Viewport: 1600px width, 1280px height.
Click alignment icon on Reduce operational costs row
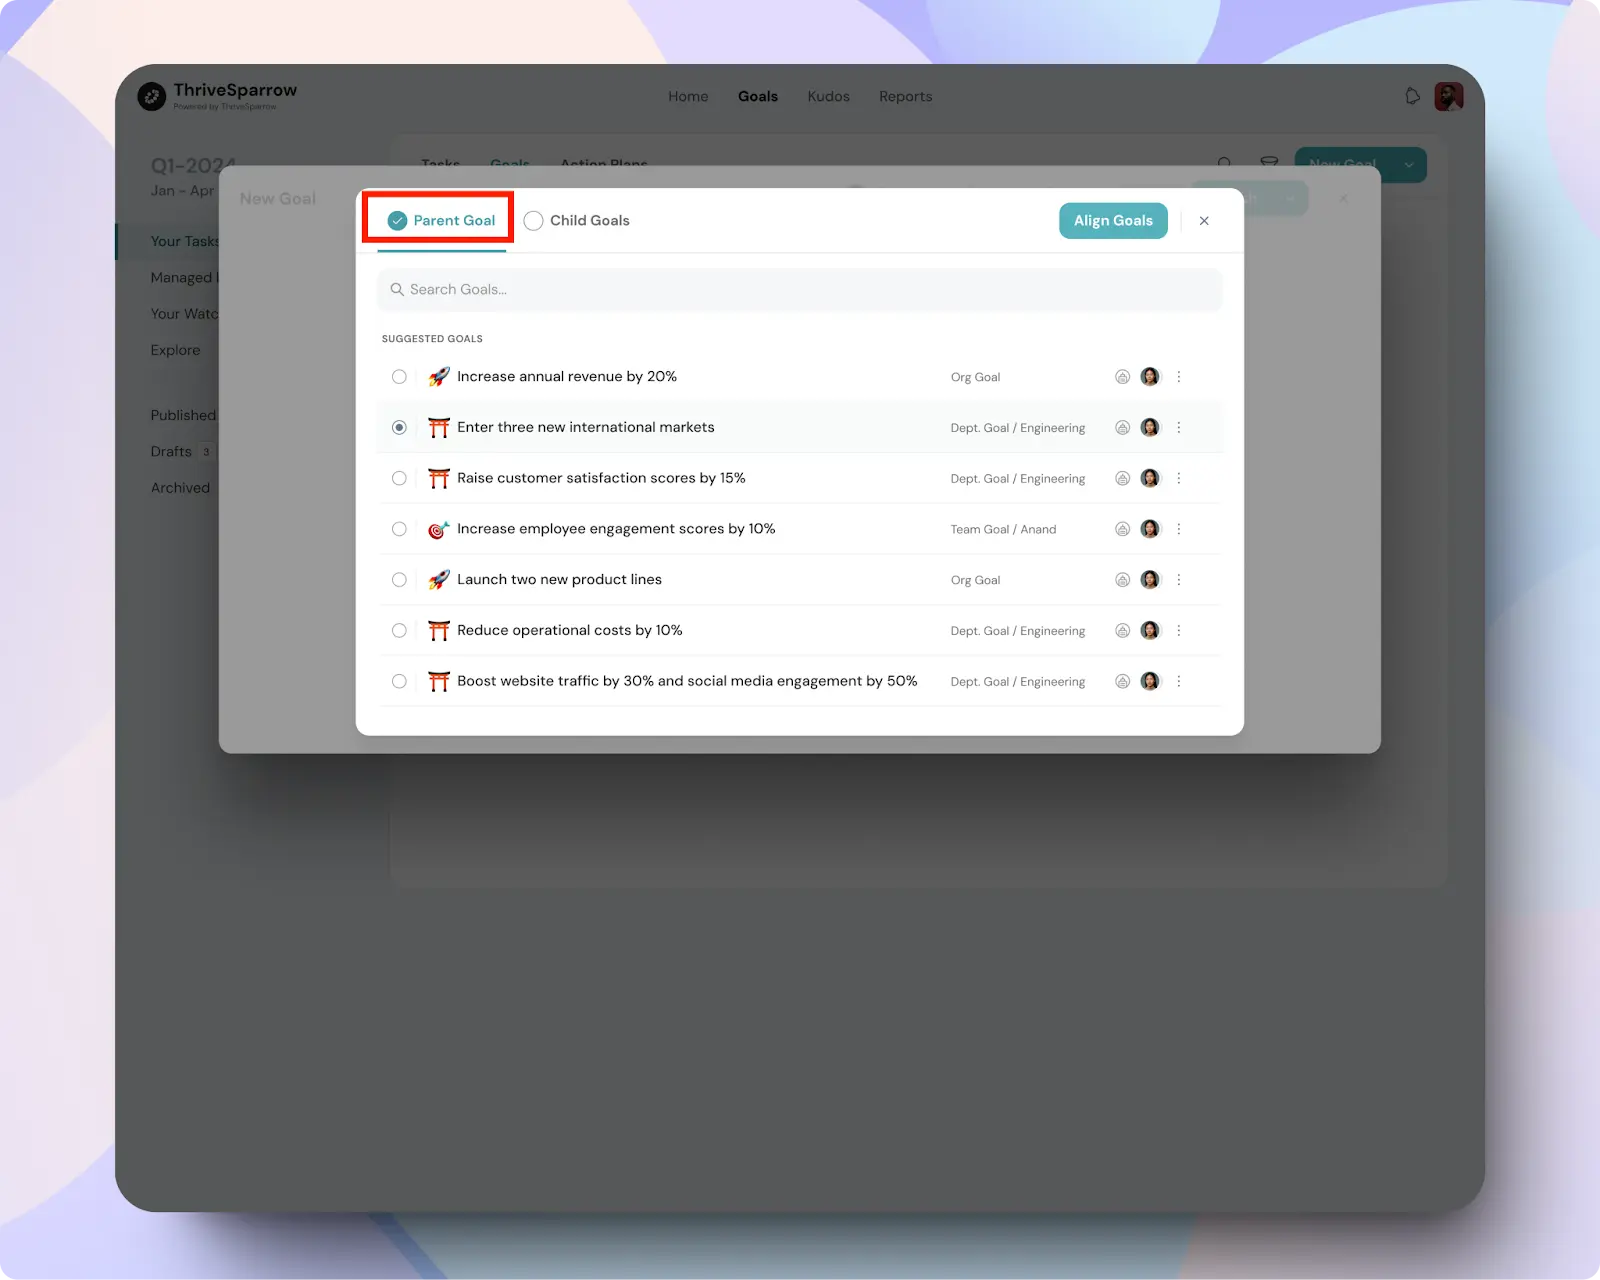coord(1122,631)
